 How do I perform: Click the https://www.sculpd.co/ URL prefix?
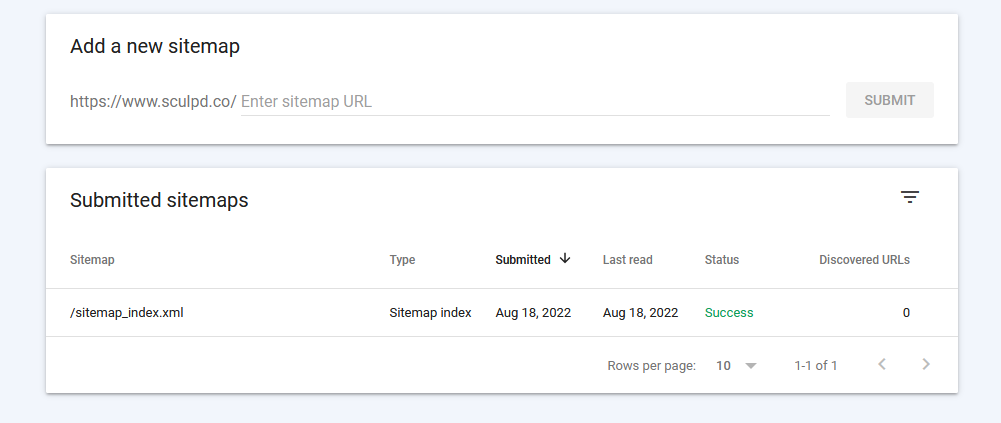[x=153, y=101]
